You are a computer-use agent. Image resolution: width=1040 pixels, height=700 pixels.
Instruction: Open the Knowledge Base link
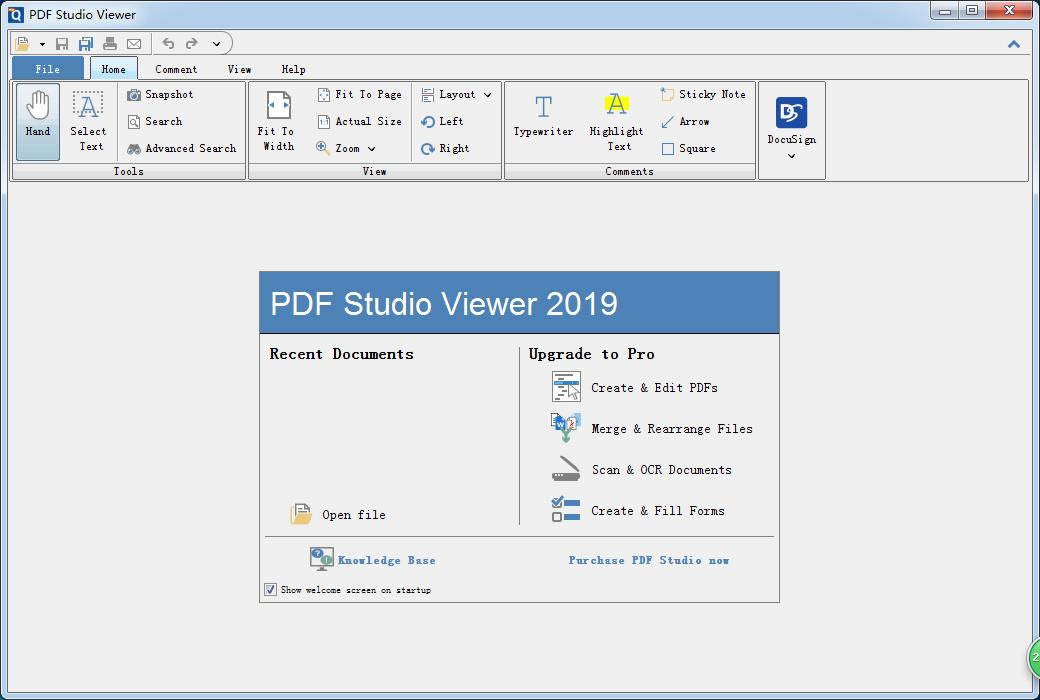click(373, 560)
